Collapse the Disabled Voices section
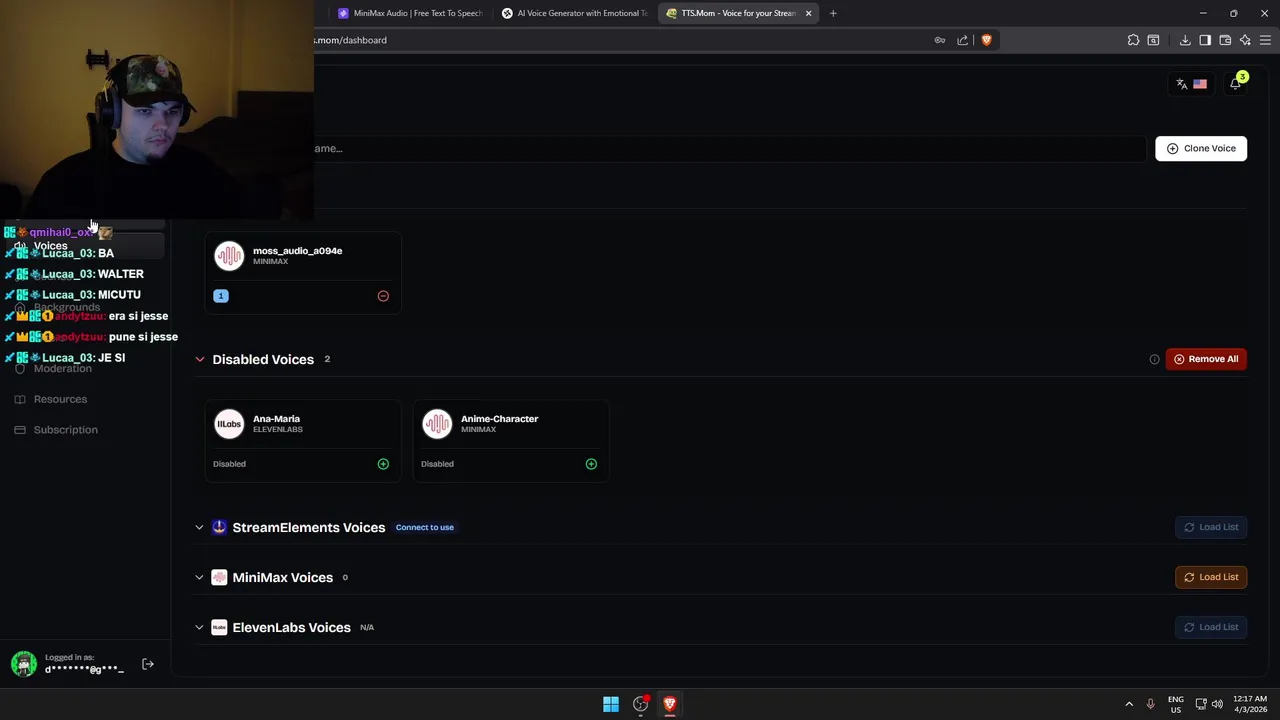Viewport: 1280px width, 720px height. pyautogui.click(x=199, y=359)
